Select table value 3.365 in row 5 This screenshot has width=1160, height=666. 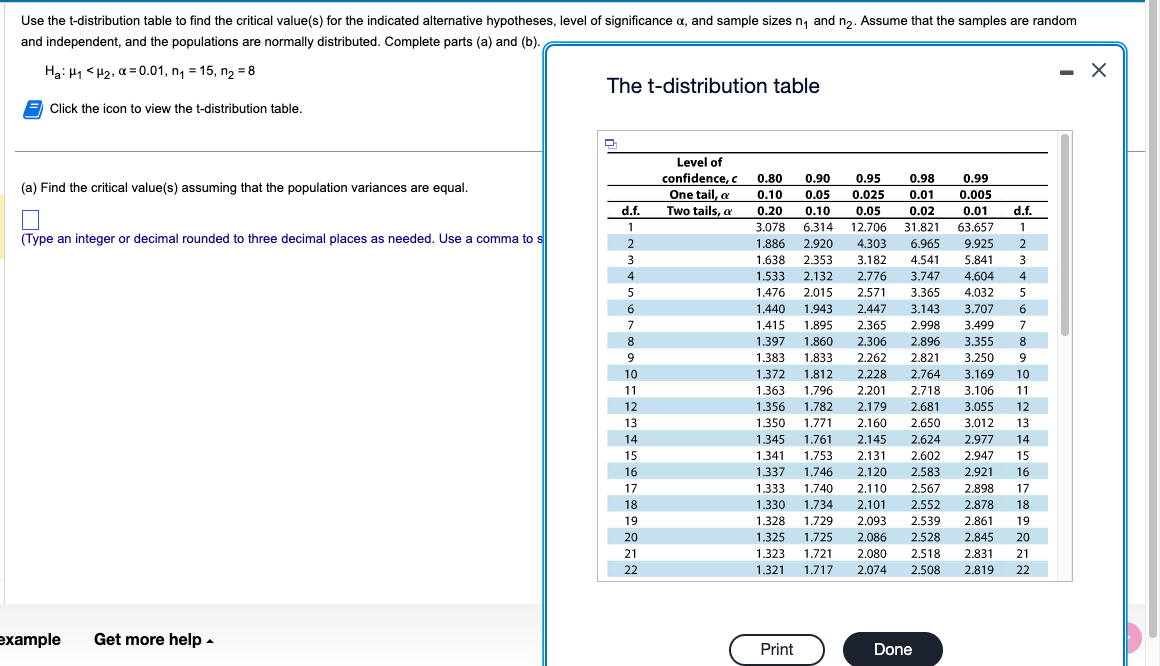[925, 293]
